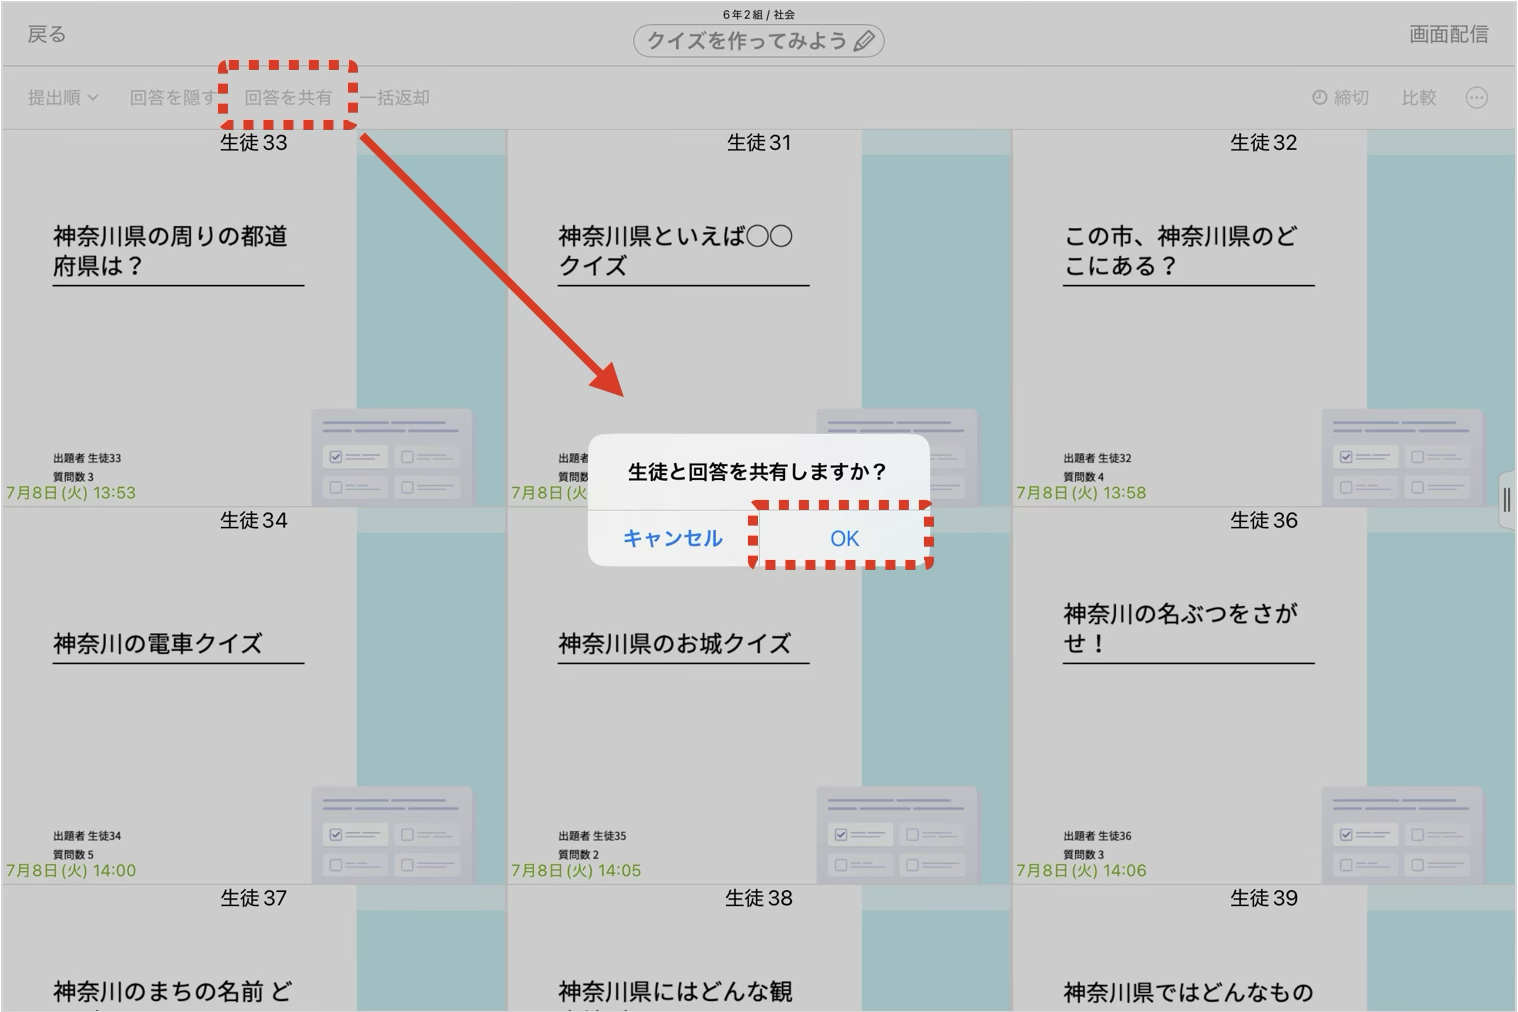Click the 生徒 32 quiz form icon
Viewport: 1518px width, 1012px height.
[1402, 456]
